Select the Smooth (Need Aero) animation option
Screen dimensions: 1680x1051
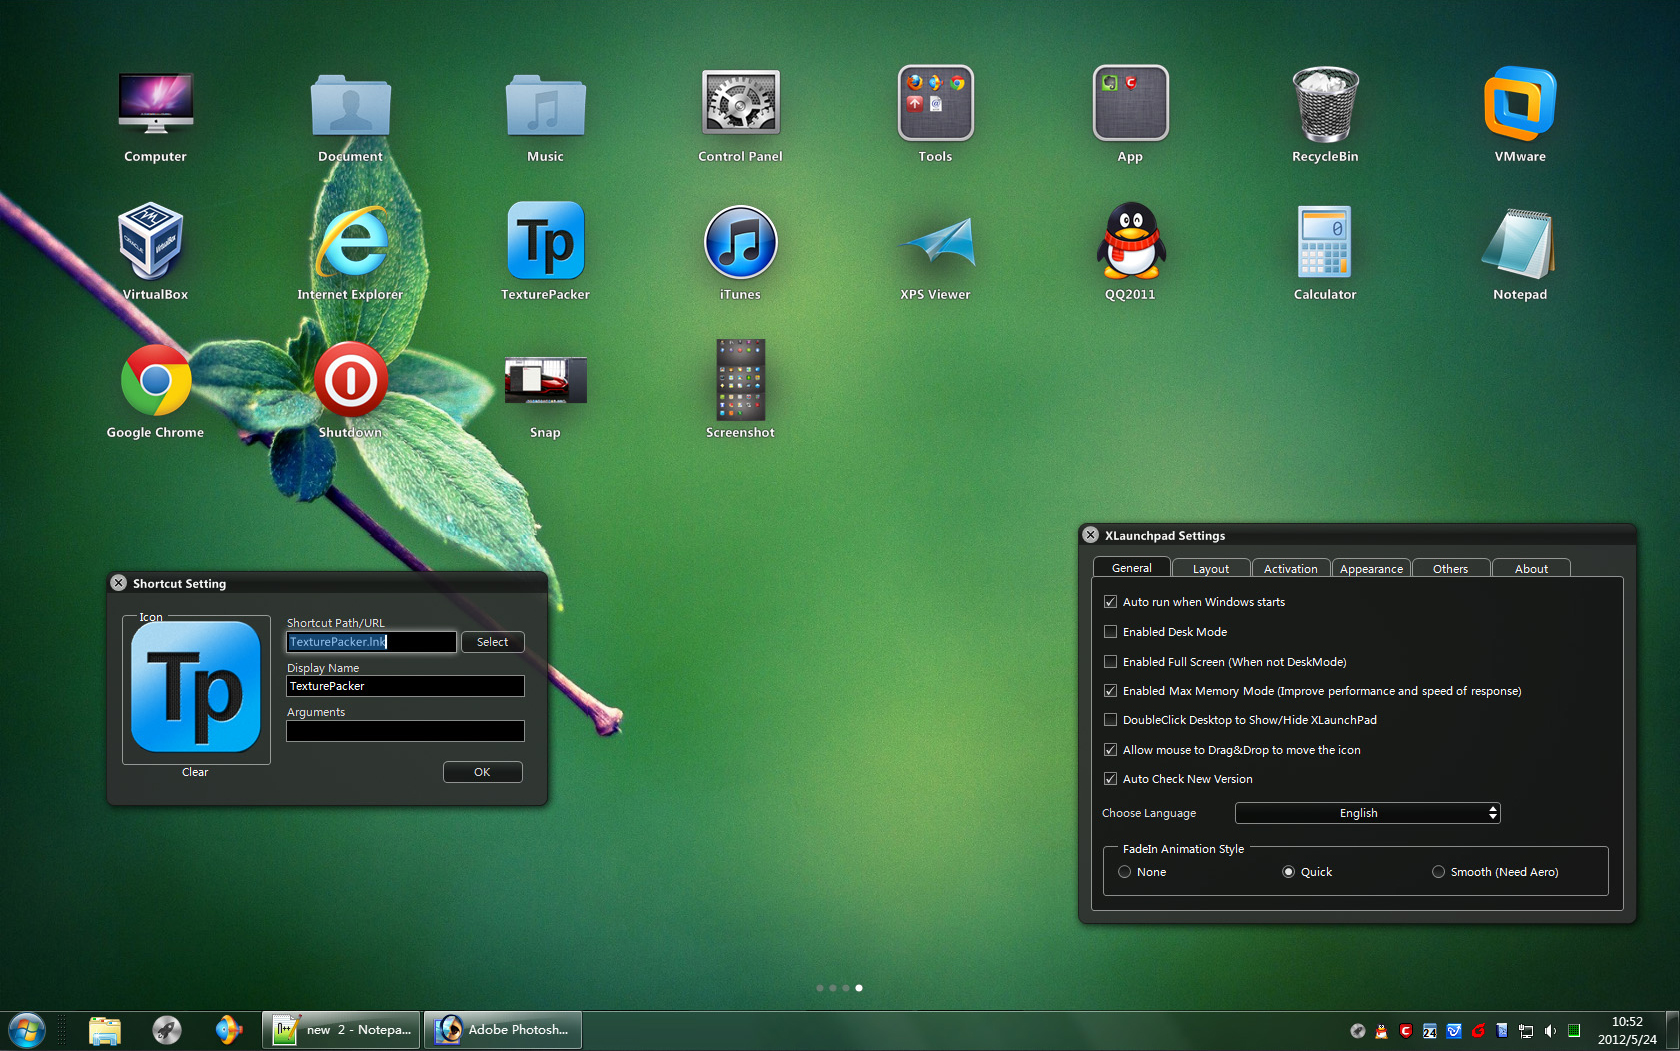click(1438, 871)
